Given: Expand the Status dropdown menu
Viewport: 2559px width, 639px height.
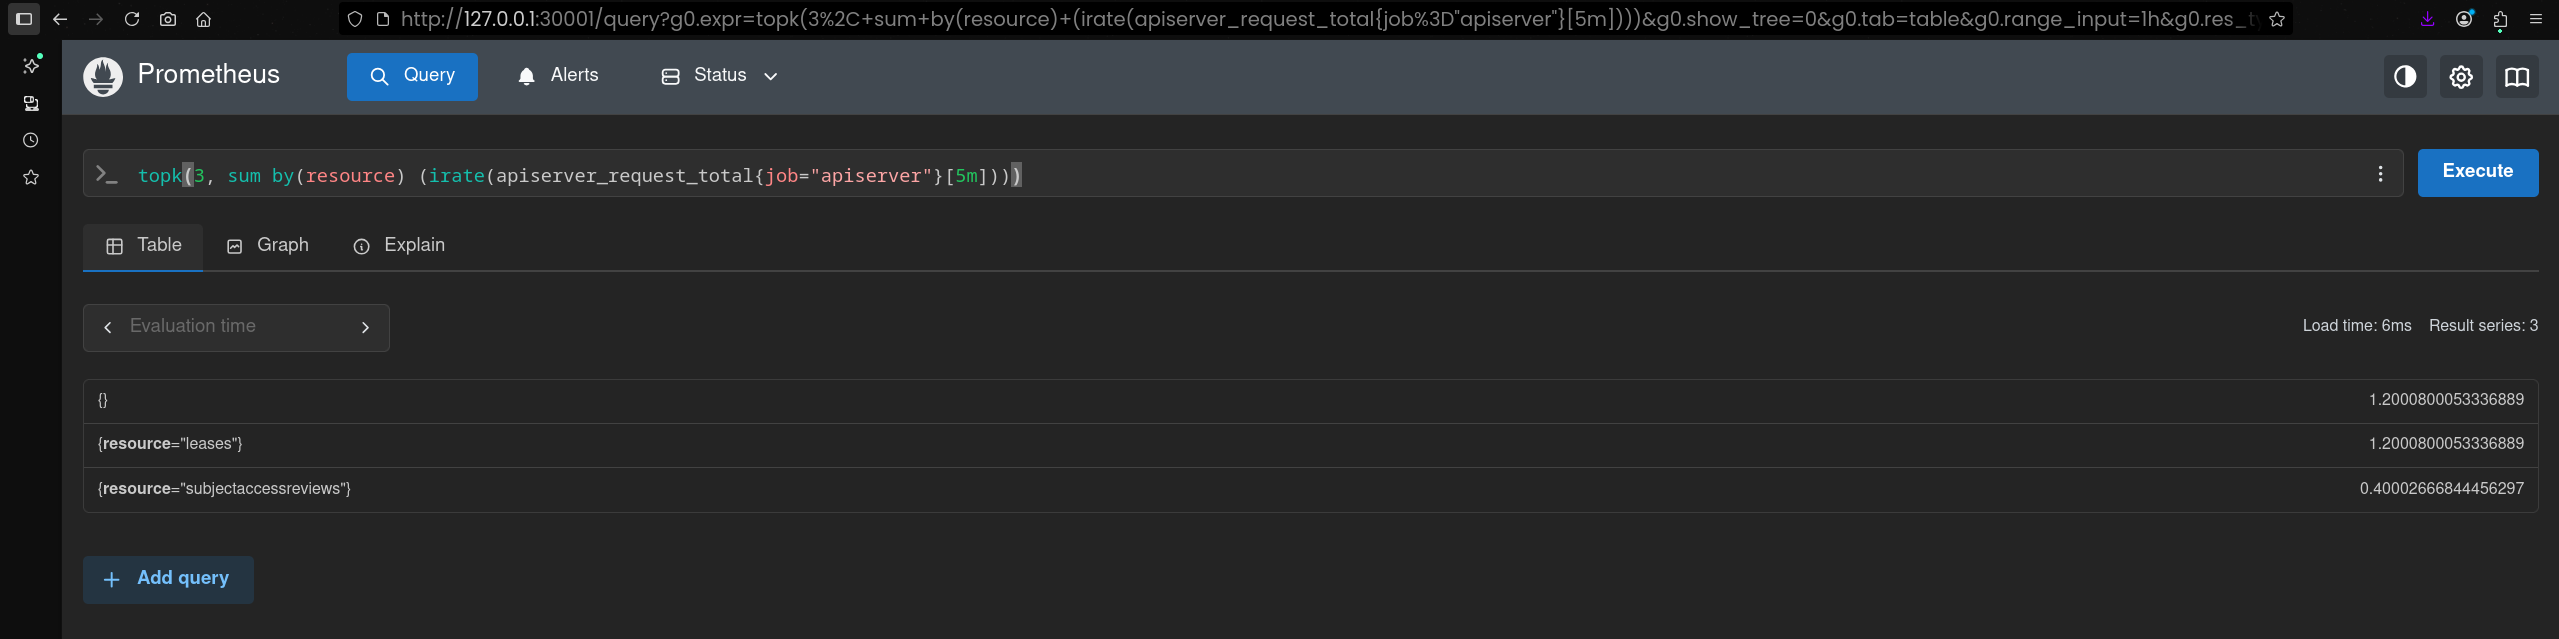Looking at the screenshot, I should (719, 76).
